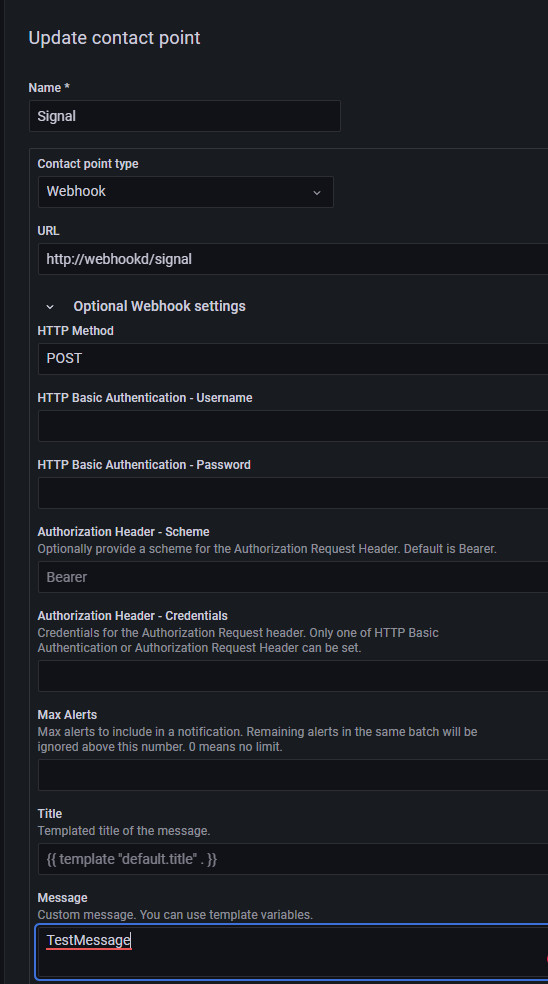Click the 'HTTP Method' label
548x984 pixels.
click(x=75, y=331)
